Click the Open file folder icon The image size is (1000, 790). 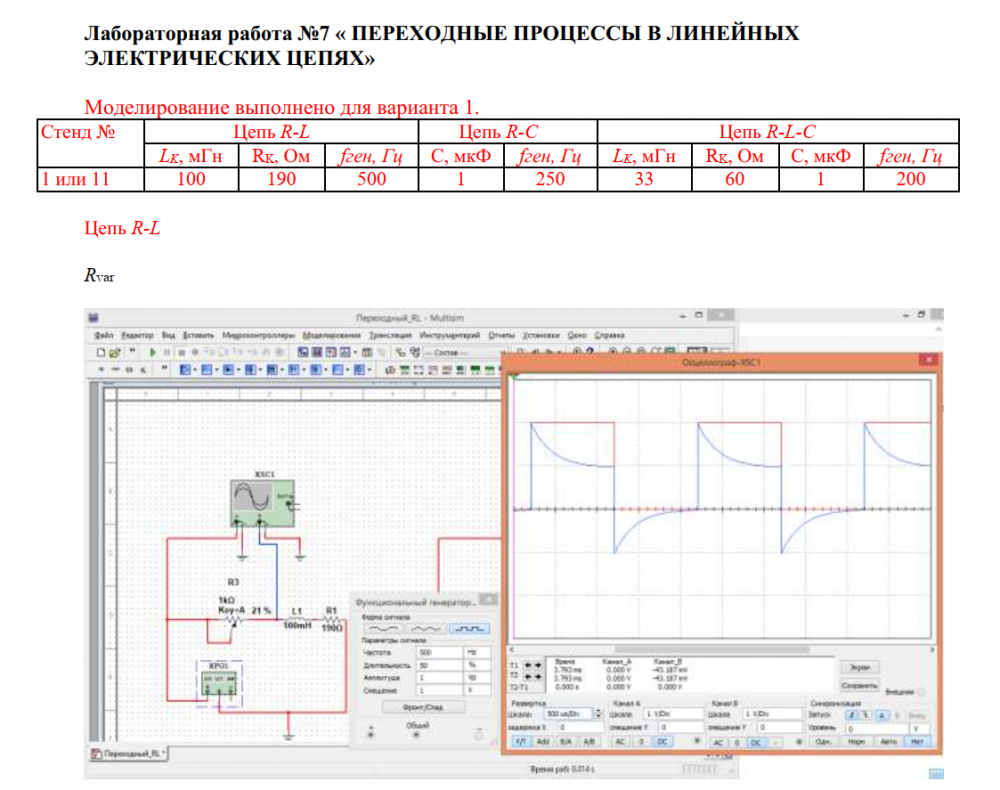(x=115, y=352)
